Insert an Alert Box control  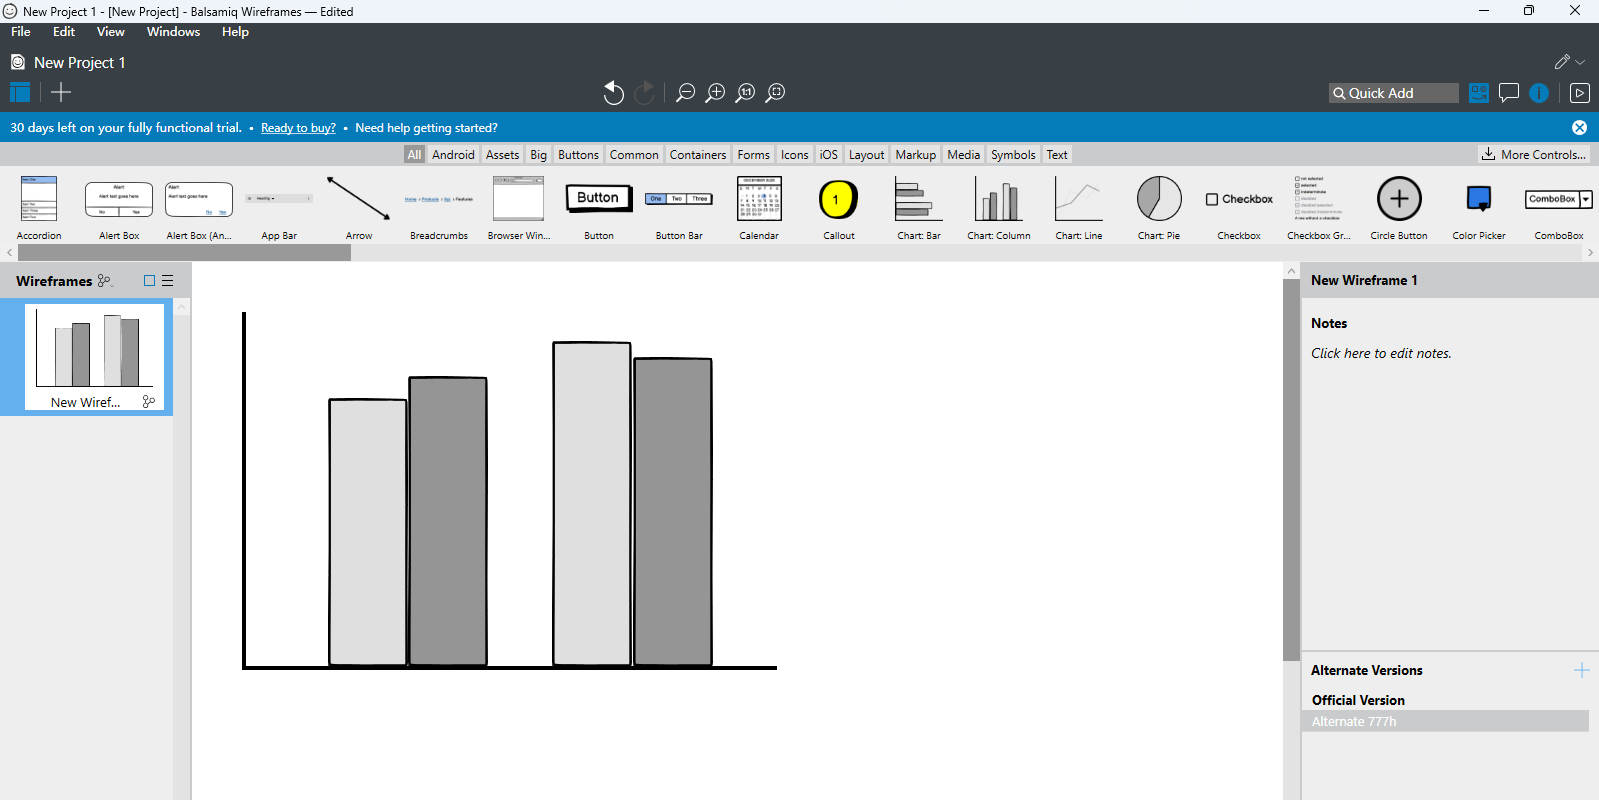click(119, 208)
